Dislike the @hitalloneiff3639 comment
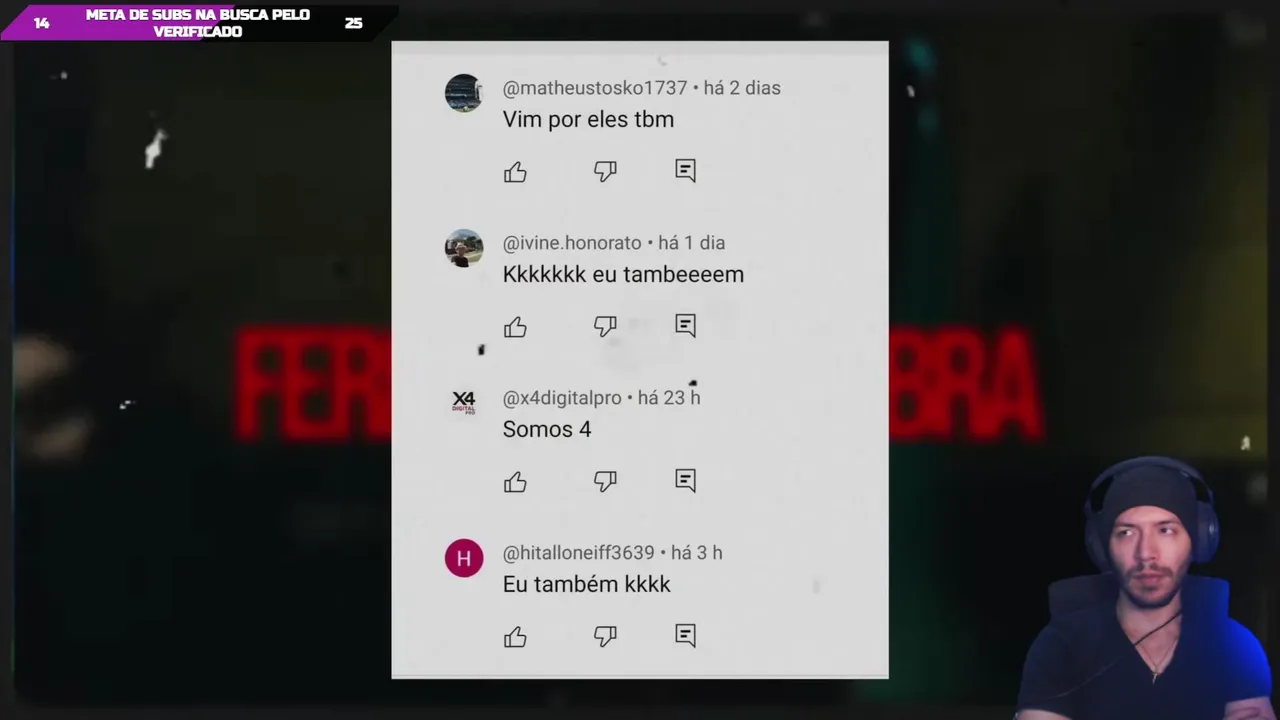Viewport: 1280px width, 720px height. (605, 636)
